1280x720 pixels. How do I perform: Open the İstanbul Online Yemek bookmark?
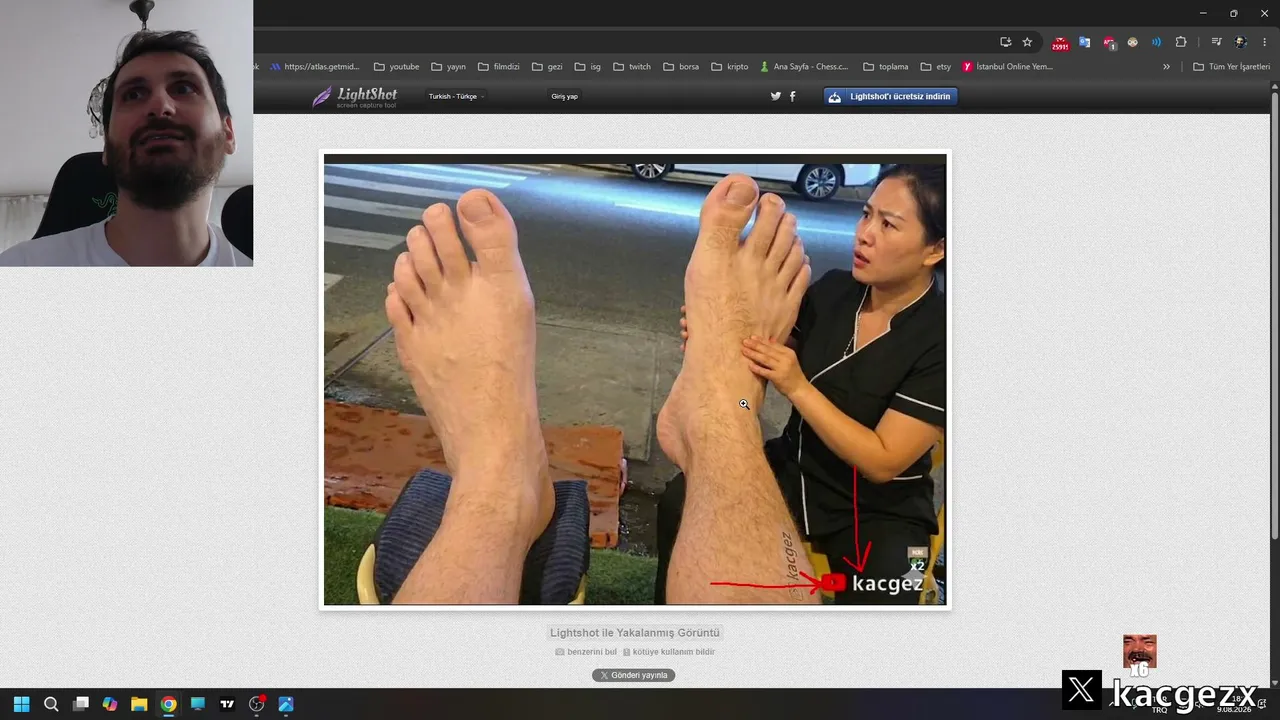click(x=1008, y=67)
